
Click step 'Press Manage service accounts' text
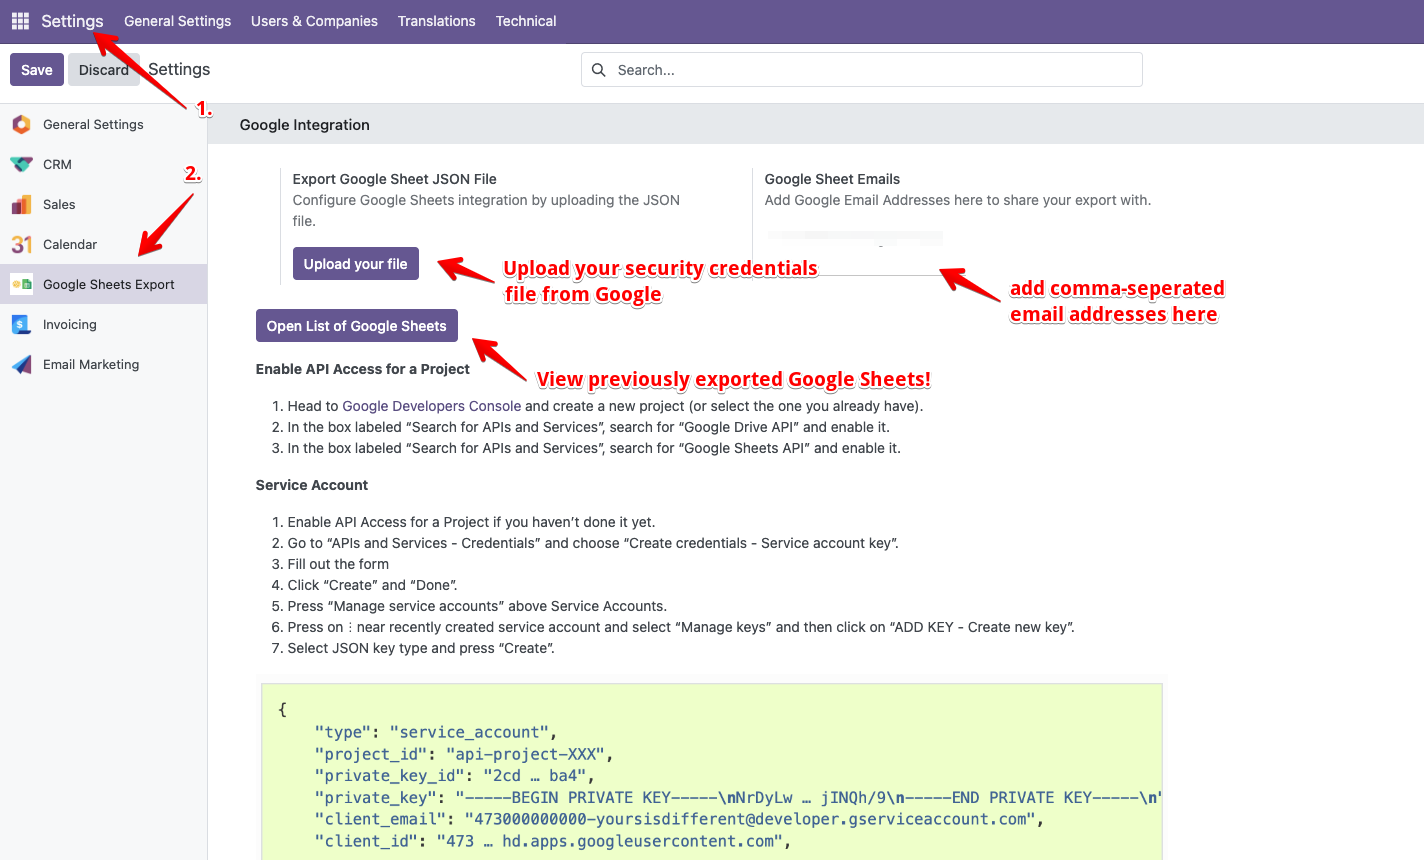477,606
